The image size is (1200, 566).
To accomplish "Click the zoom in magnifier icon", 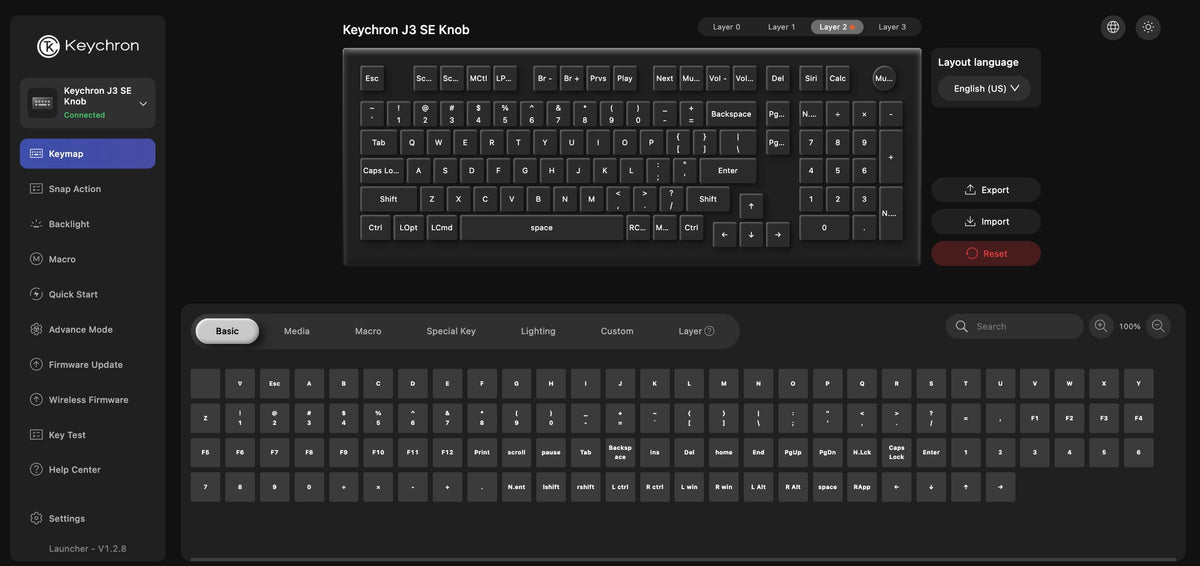I will pyautogui.click(x=1101, y=326).
